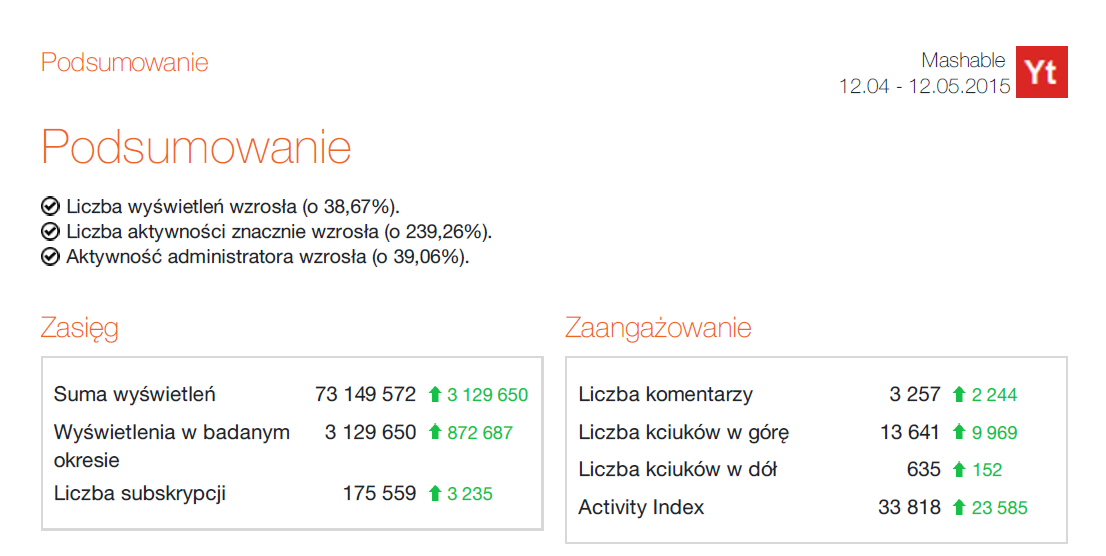Click the Liczba subskrypcji label
The width and height of the screenshot is (1106, 556).
click(139, 493)
